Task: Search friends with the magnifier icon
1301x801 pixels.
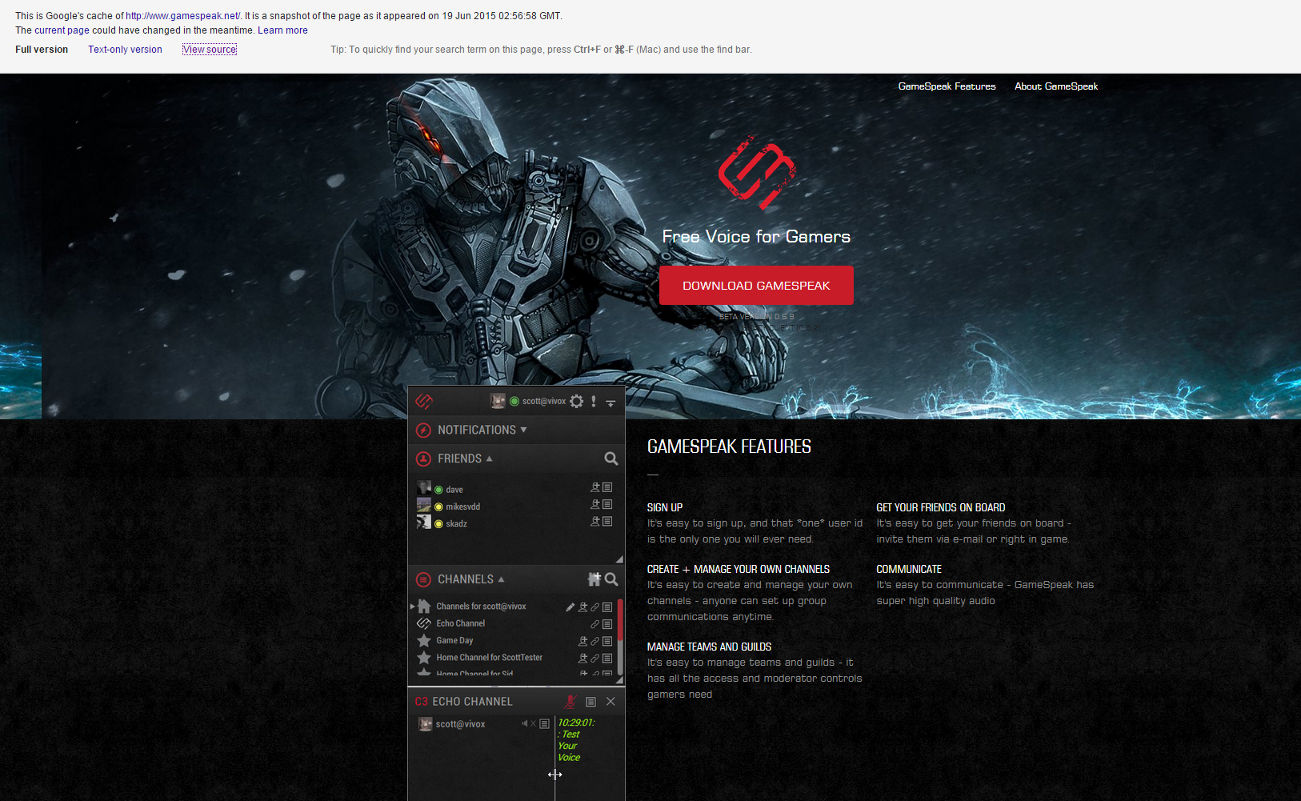Action: tap(611, 459)
